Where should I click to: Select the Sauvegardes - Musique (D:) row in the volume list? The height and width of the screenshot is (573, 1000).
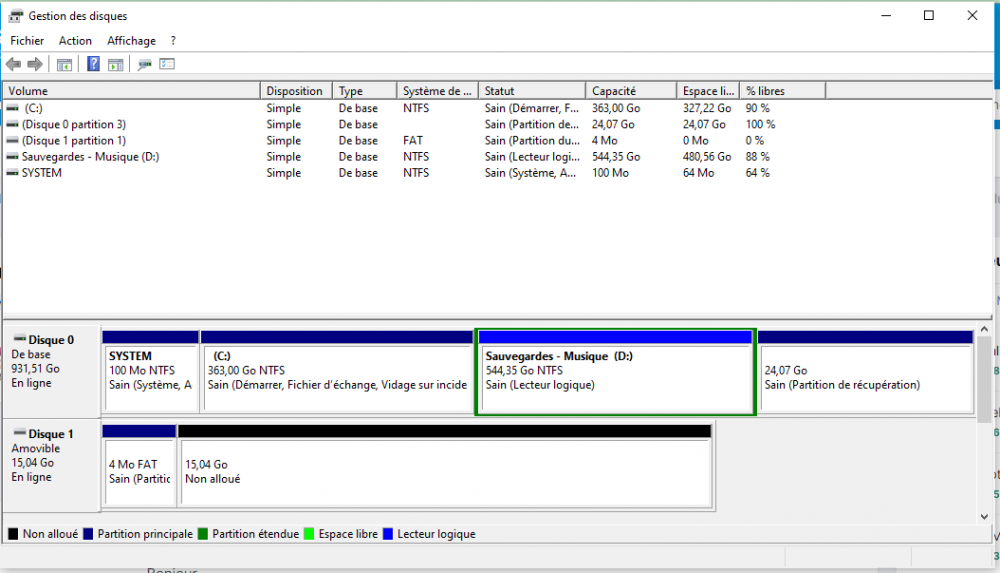[90, 157]
